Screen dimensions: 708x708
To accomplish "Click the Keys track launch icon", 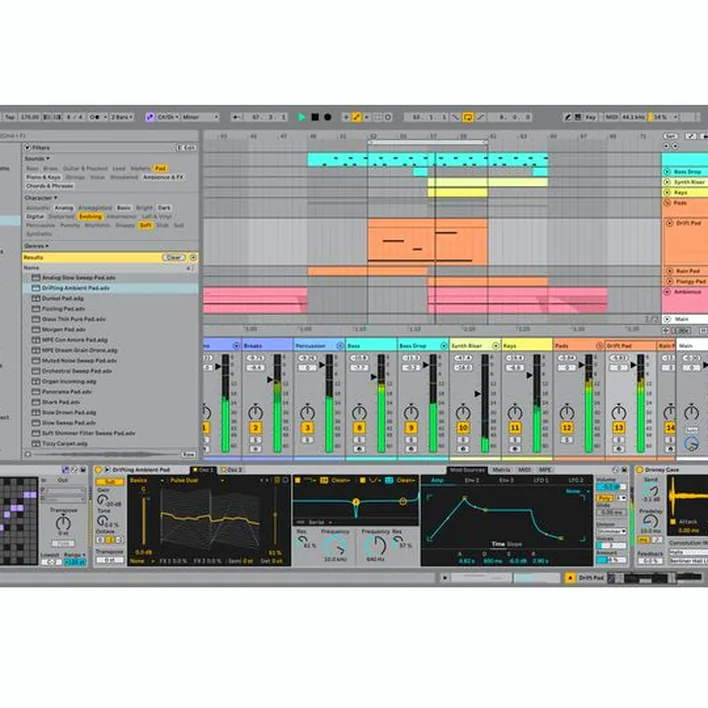I will pos(667,192).
